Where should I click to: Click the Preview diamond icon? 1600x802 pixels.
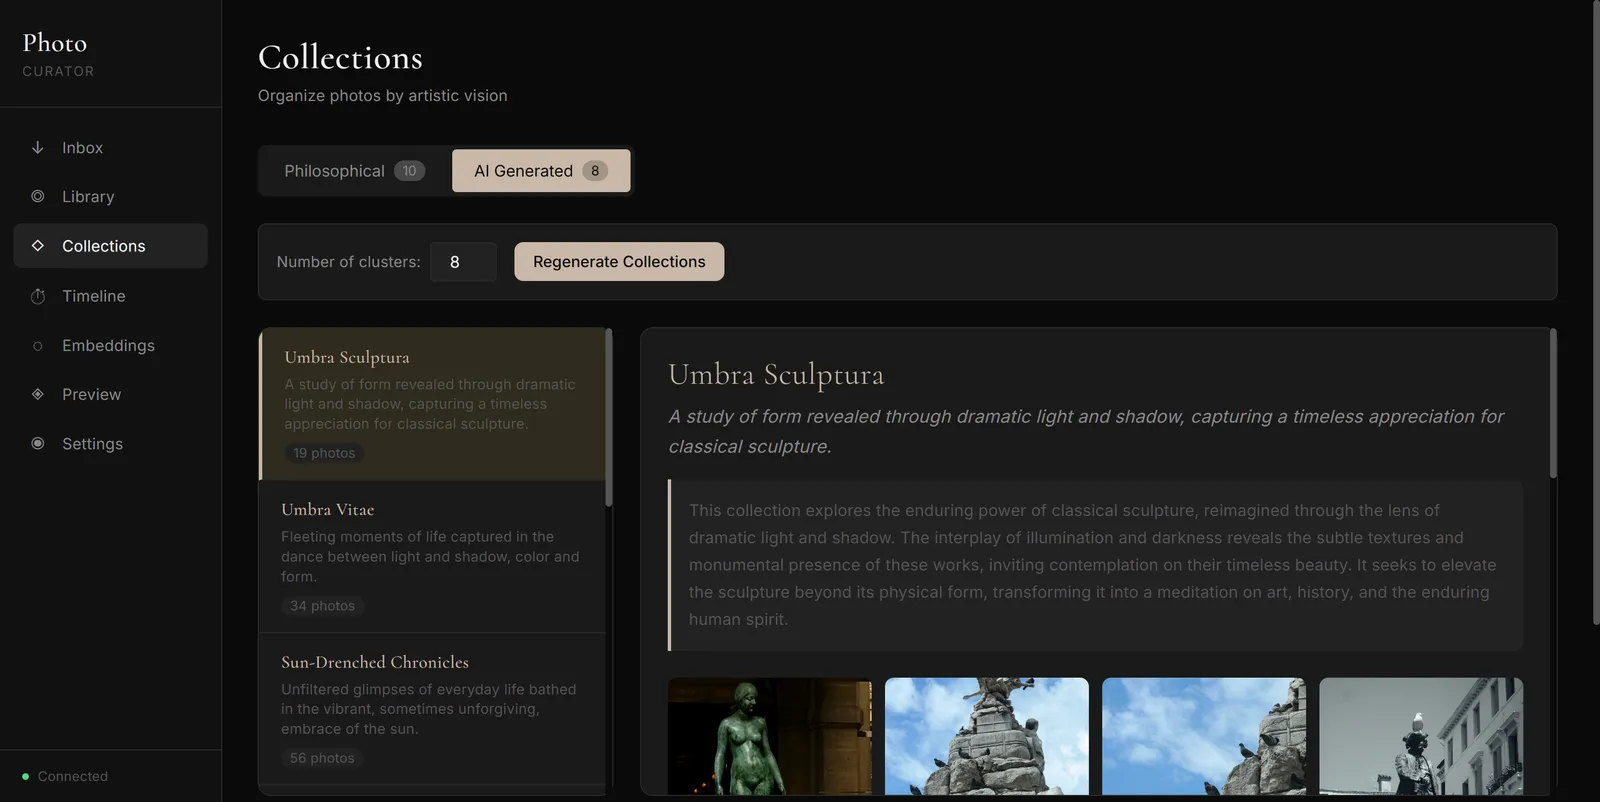tap(38, 394)
